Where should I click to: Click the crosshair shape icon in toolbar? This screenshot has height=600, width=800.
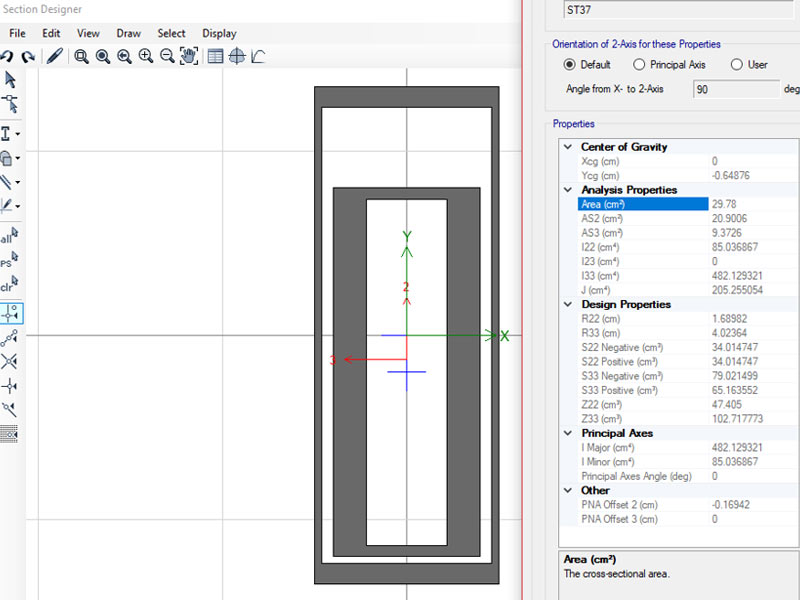[237, 56]
